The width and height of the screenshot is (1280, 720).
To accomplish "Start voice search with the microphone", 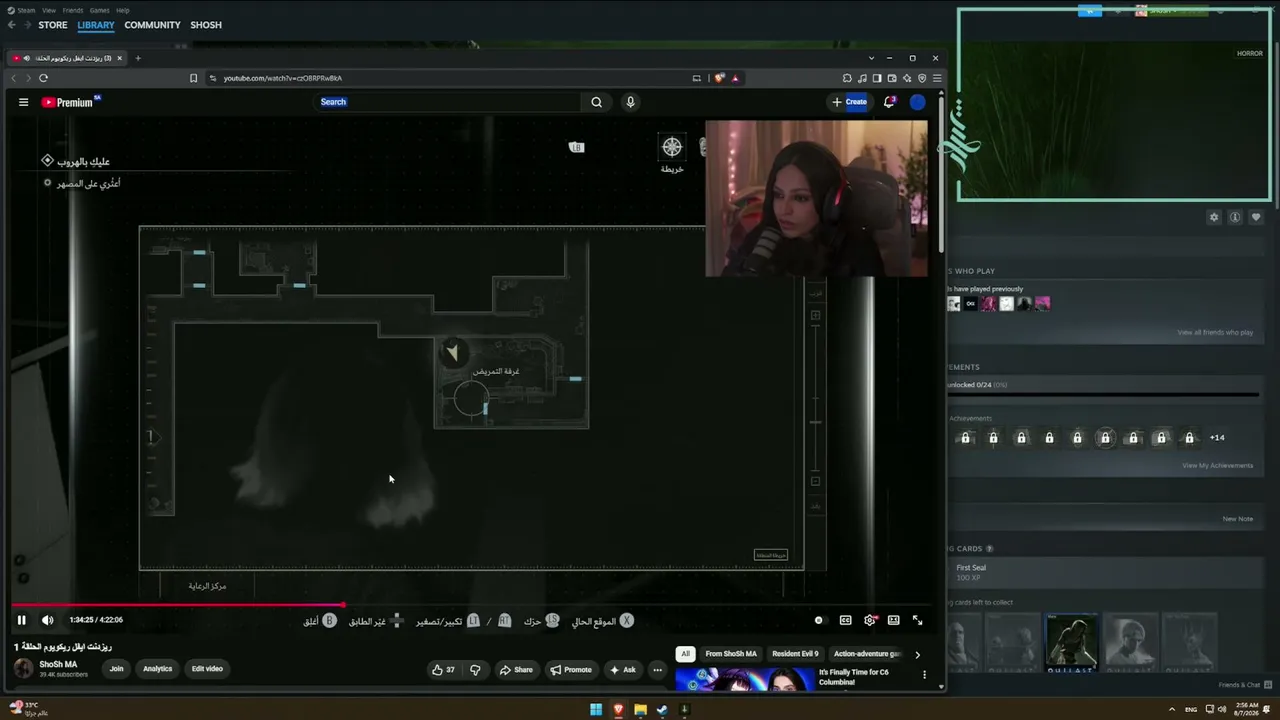I will (630, 102).
